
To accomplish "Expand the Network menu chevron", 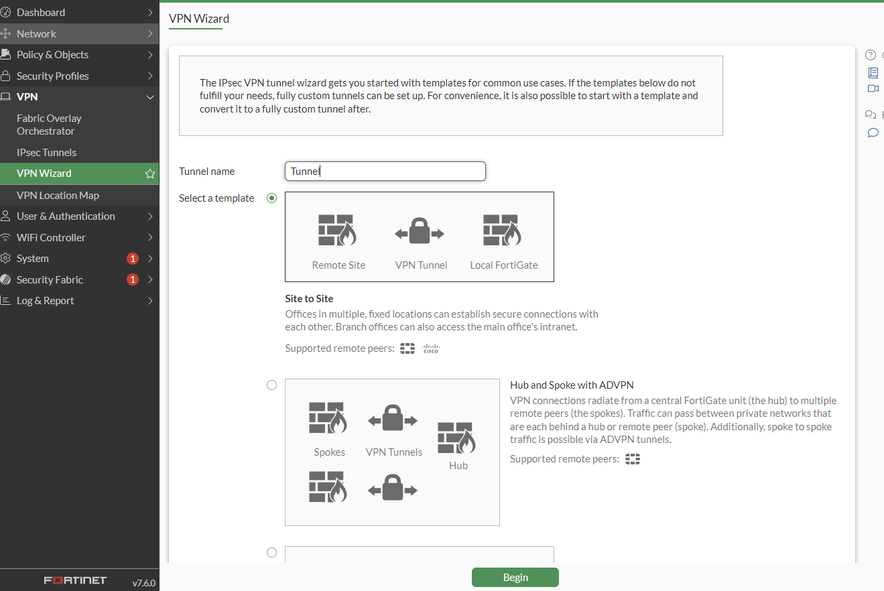I will (150, 33).
